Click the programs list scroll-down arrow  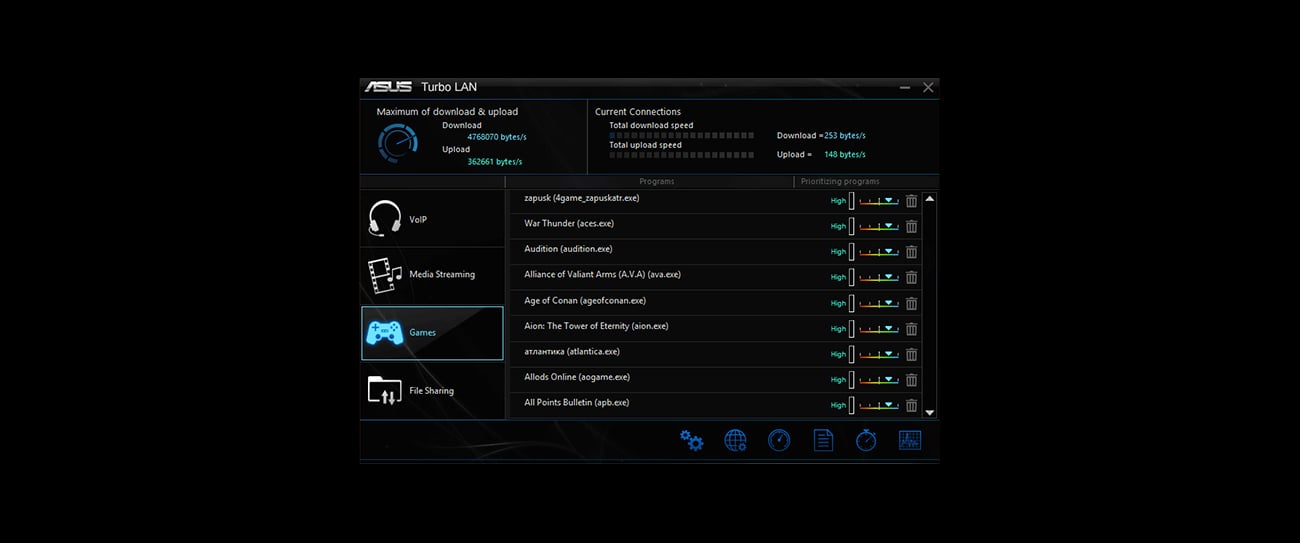(929, 412)
